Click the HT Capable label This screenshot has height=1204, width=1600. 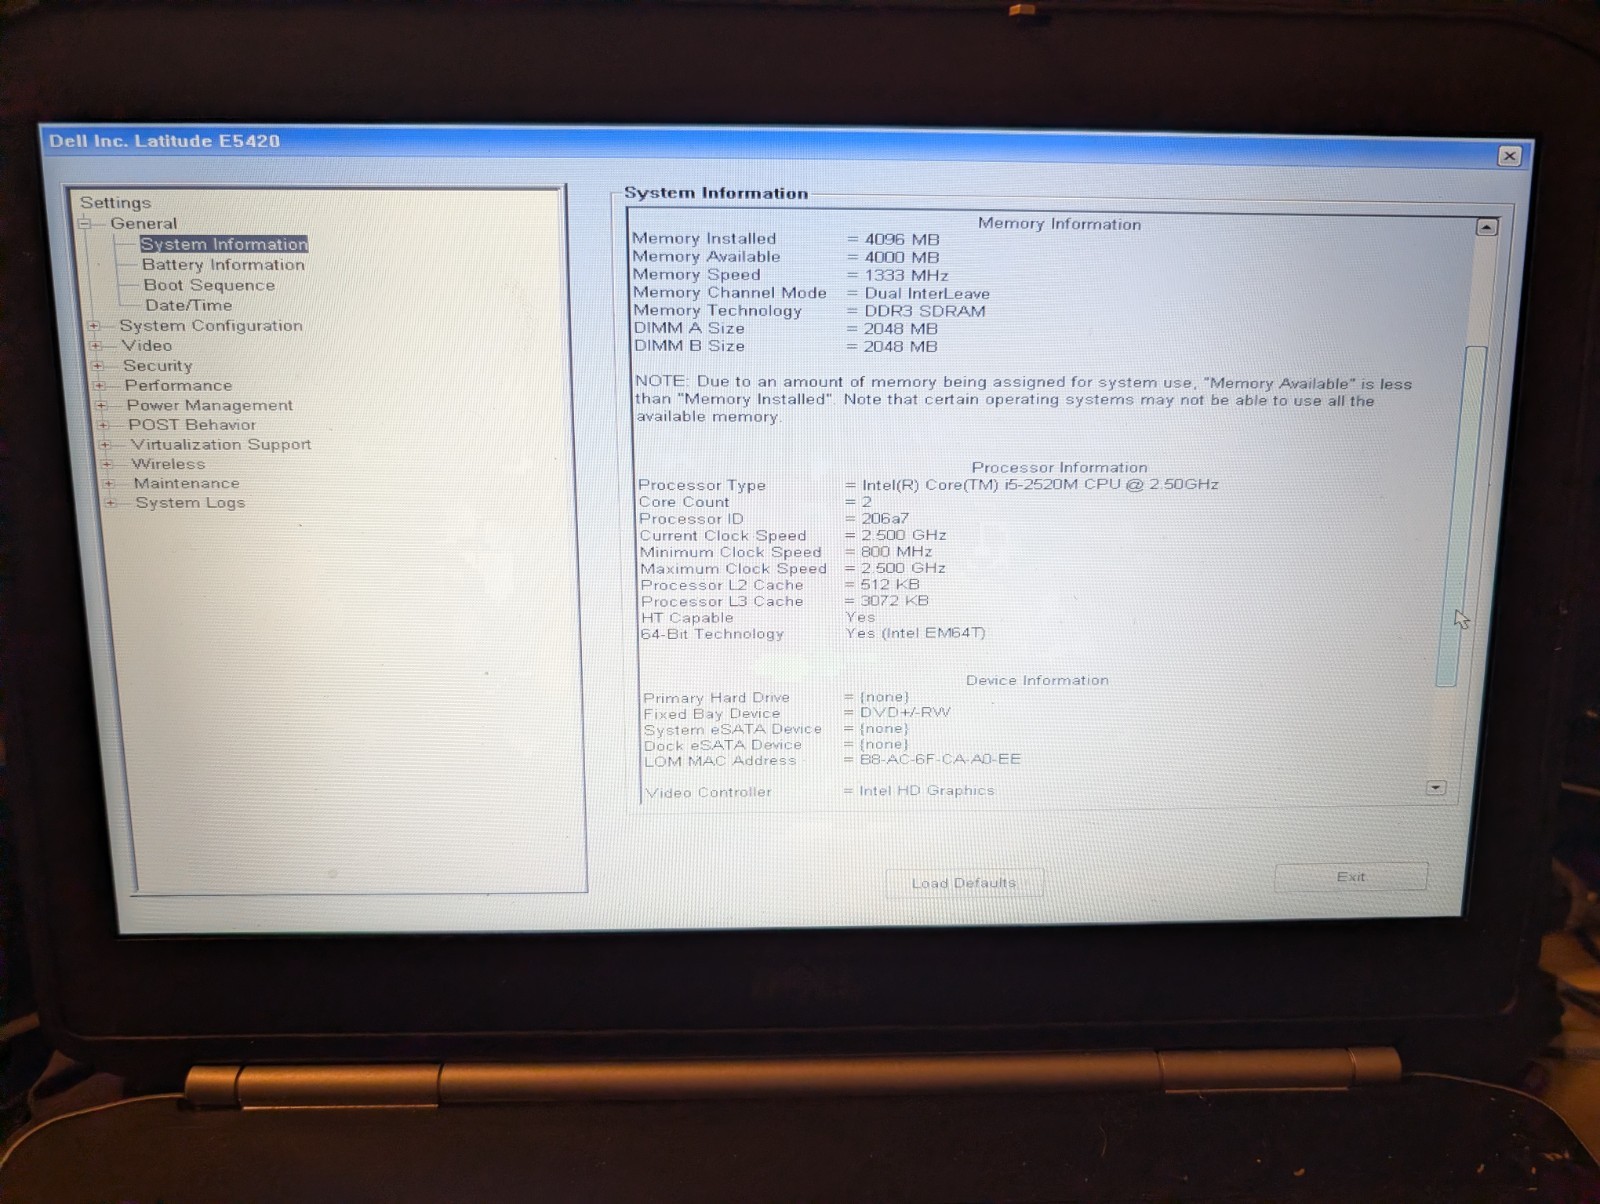(x=687, y=618)
